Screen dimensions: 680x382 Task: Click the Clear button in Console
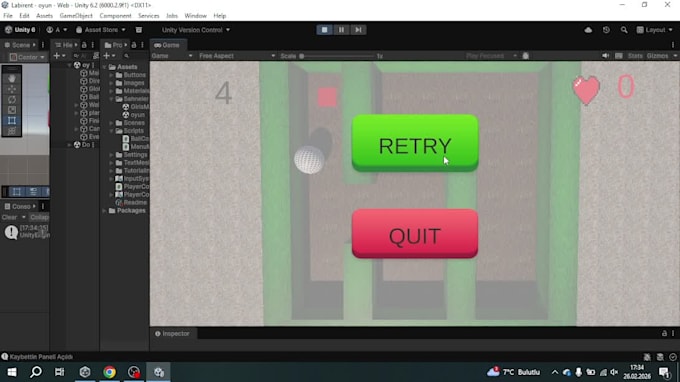pyautogui.click(x=10, y=217)
